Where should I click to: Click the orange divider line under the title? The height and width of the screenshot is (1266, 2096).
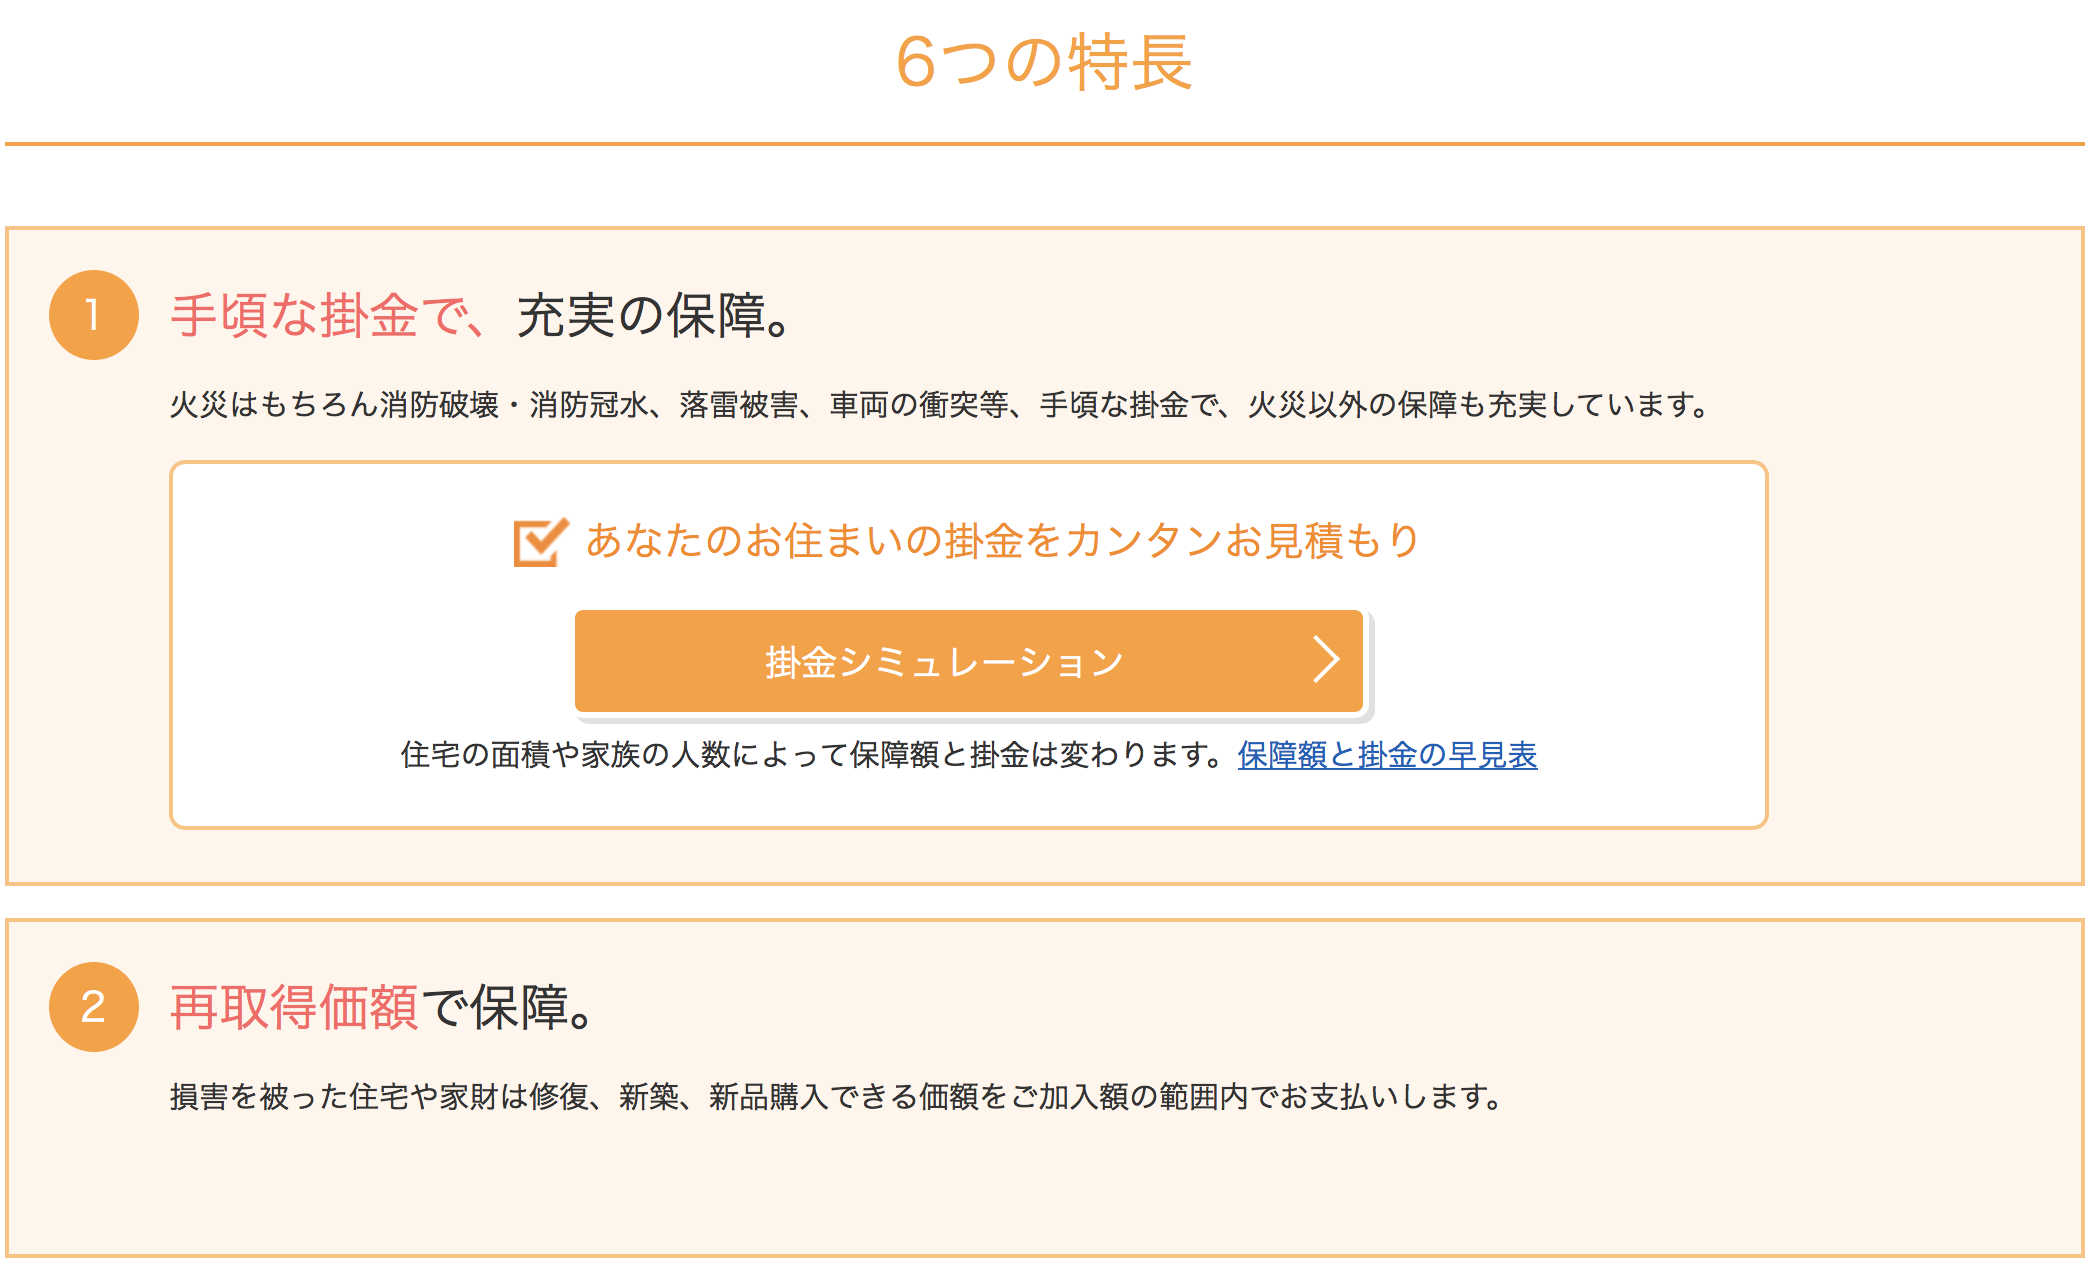coord(1044,144)
